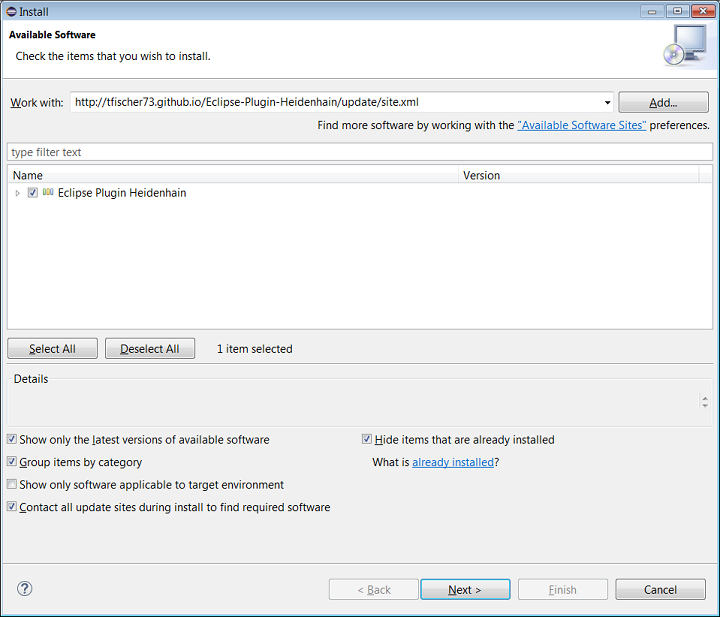Enable Show only software applicable to target environment
The image size is (720, 617).
click(x=12, y=484)
